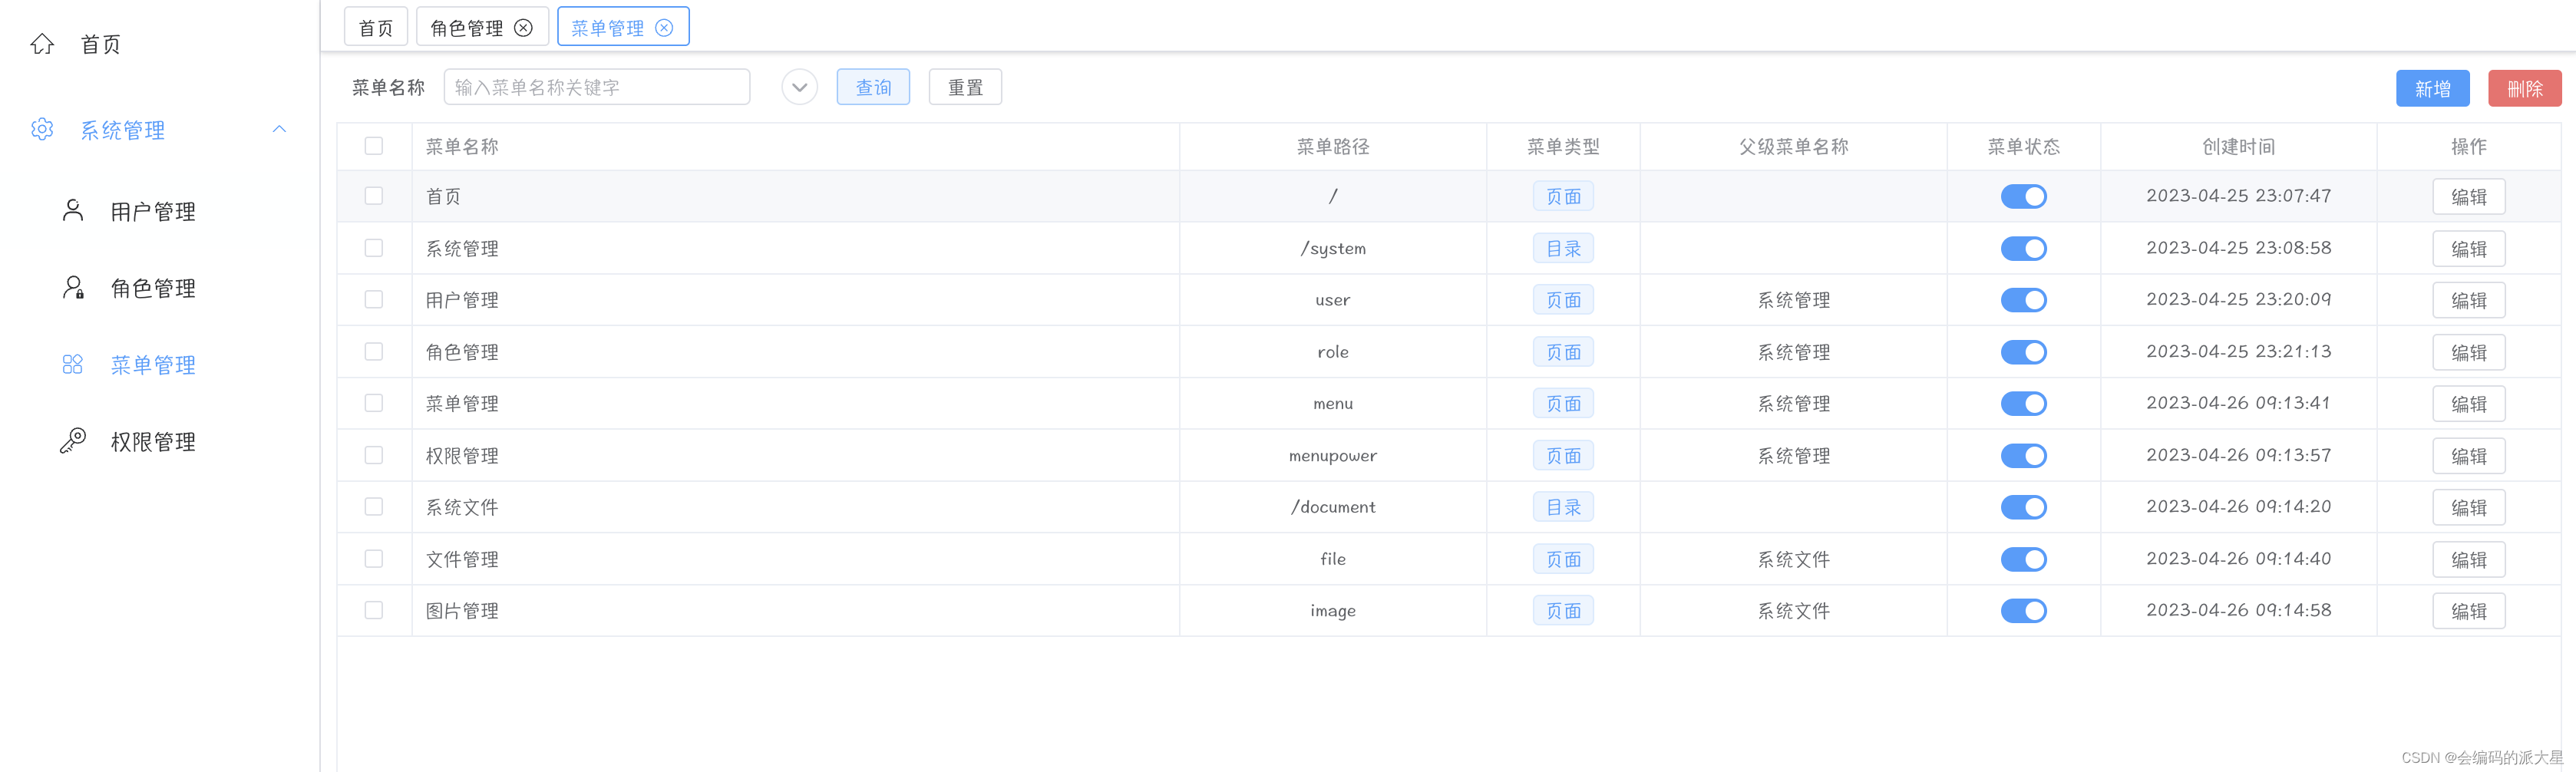Toggle the status switch for role row
Screen dimensions: 2576x772
[x=2023, y=352]
